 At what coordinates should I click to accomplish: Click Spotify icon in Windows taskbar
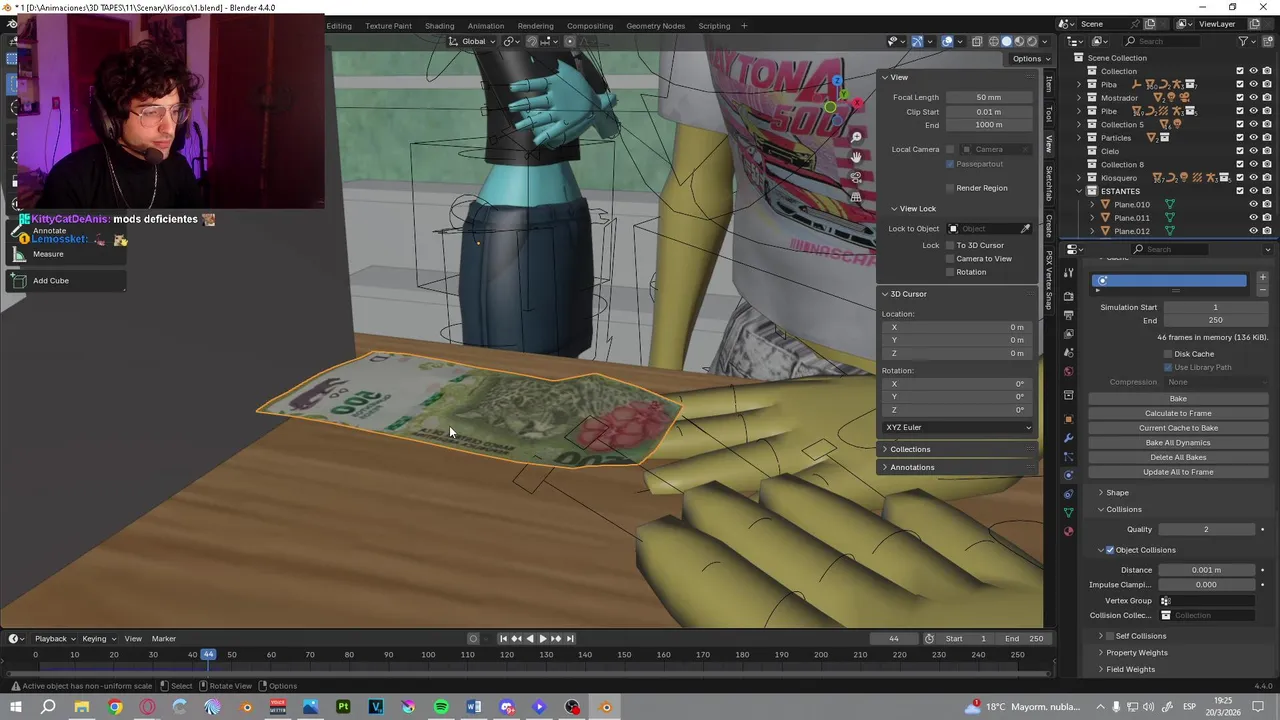click(441, 707)
